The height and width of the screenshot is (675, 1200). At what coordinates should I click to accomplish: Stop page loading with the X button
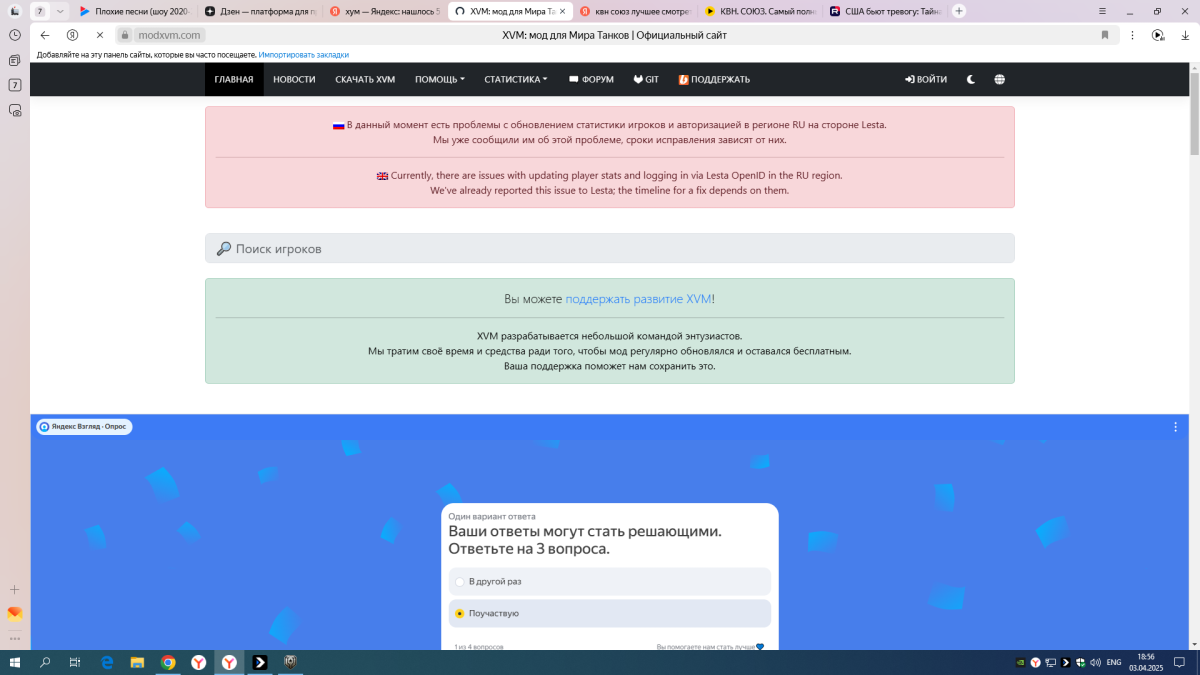coord(100,34)
